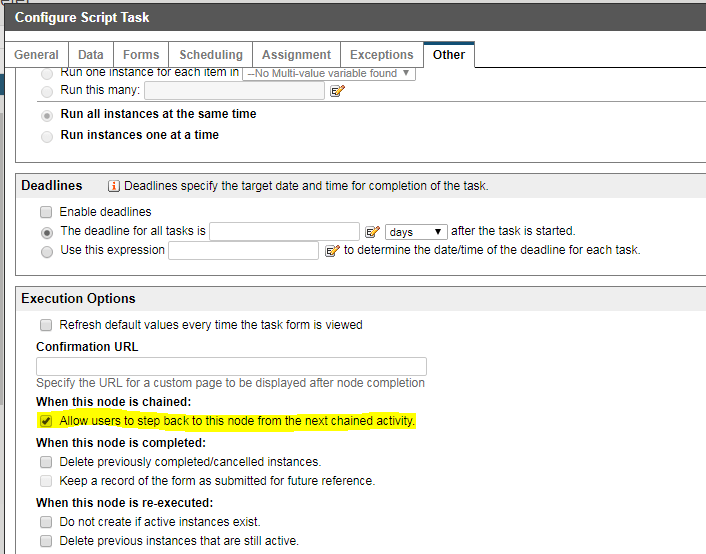Open the days unit dropdown
706x554 pixels.
[416, 232]
